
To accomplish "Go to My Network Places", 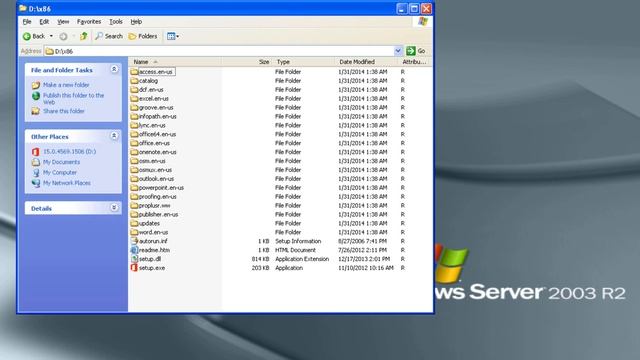I will pos(67,183).
